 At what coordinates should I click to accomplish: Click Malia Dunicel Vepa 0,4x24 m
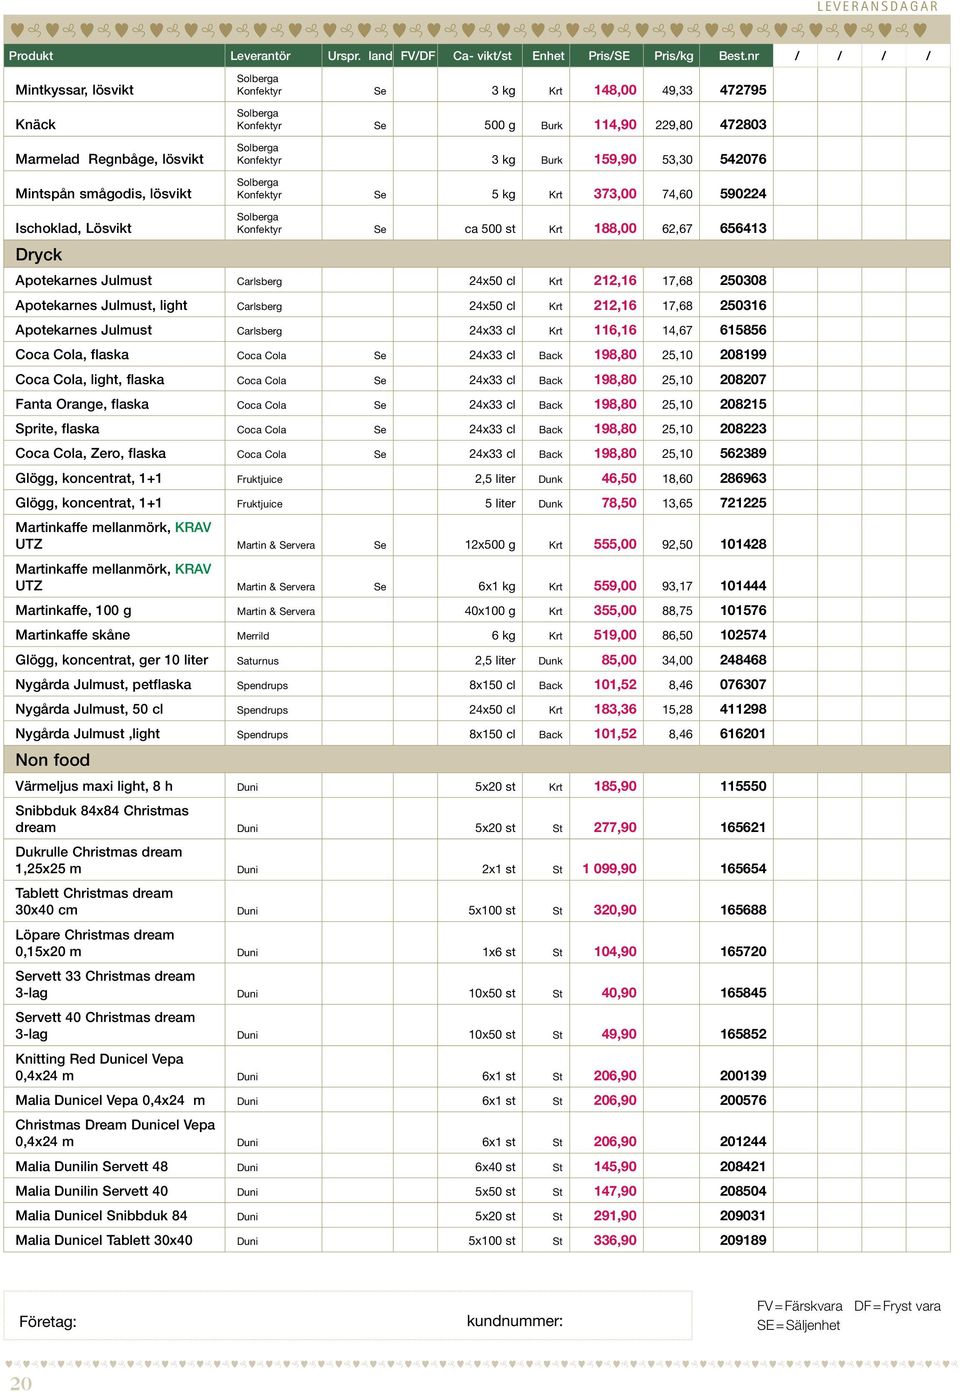click(110, 1100)
